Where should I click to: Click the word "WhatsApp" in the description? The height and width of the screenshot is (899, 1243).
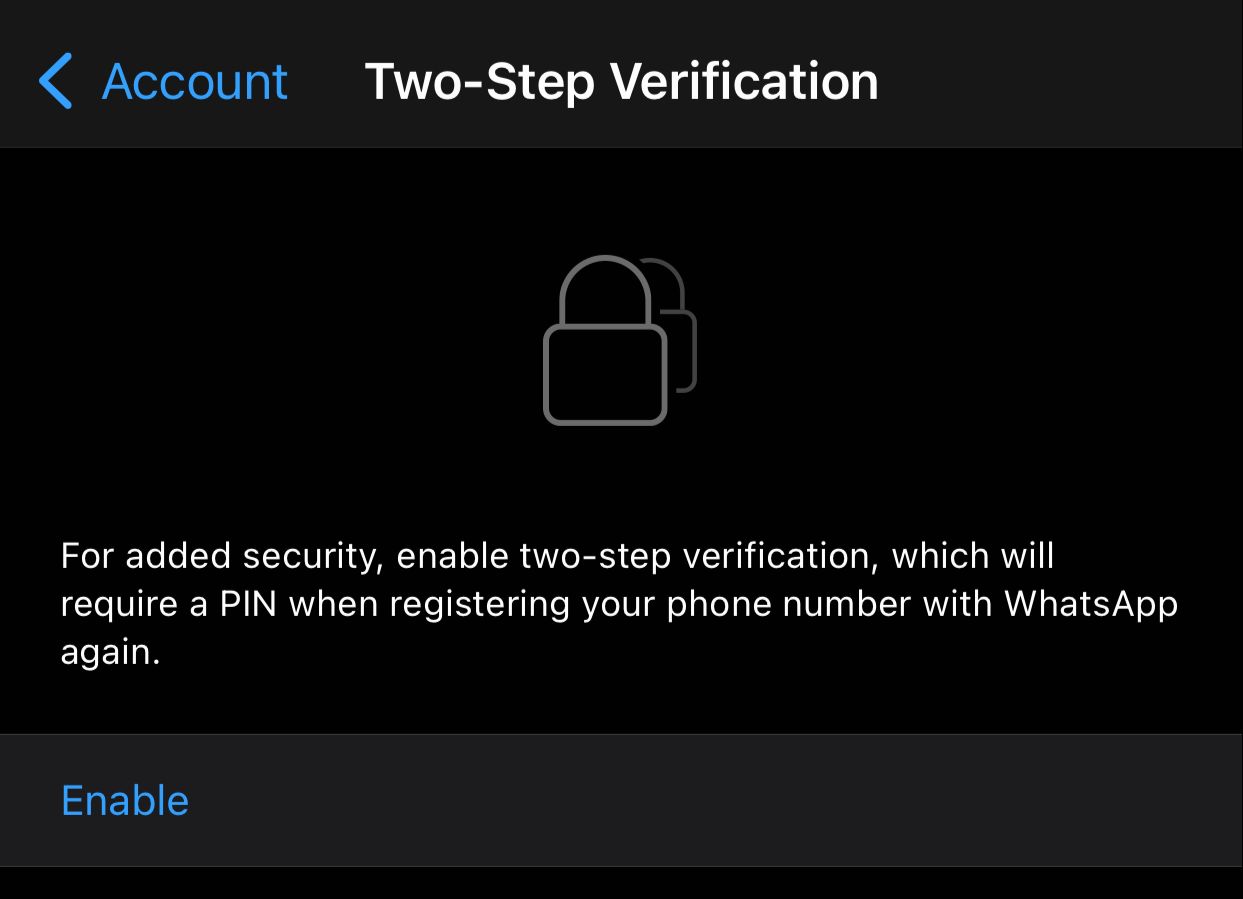point(1091,604)
